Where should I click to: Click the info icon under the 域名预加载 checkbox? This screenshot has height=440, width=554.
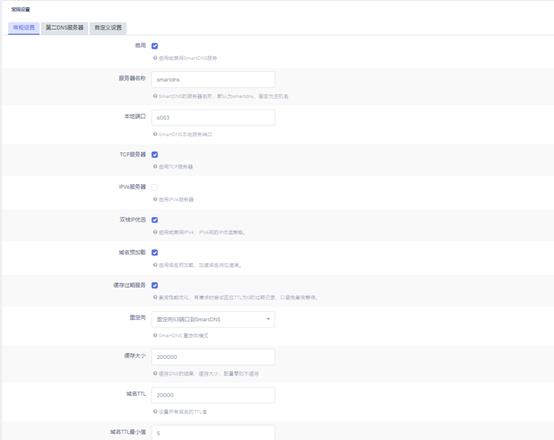click(155, 265)
